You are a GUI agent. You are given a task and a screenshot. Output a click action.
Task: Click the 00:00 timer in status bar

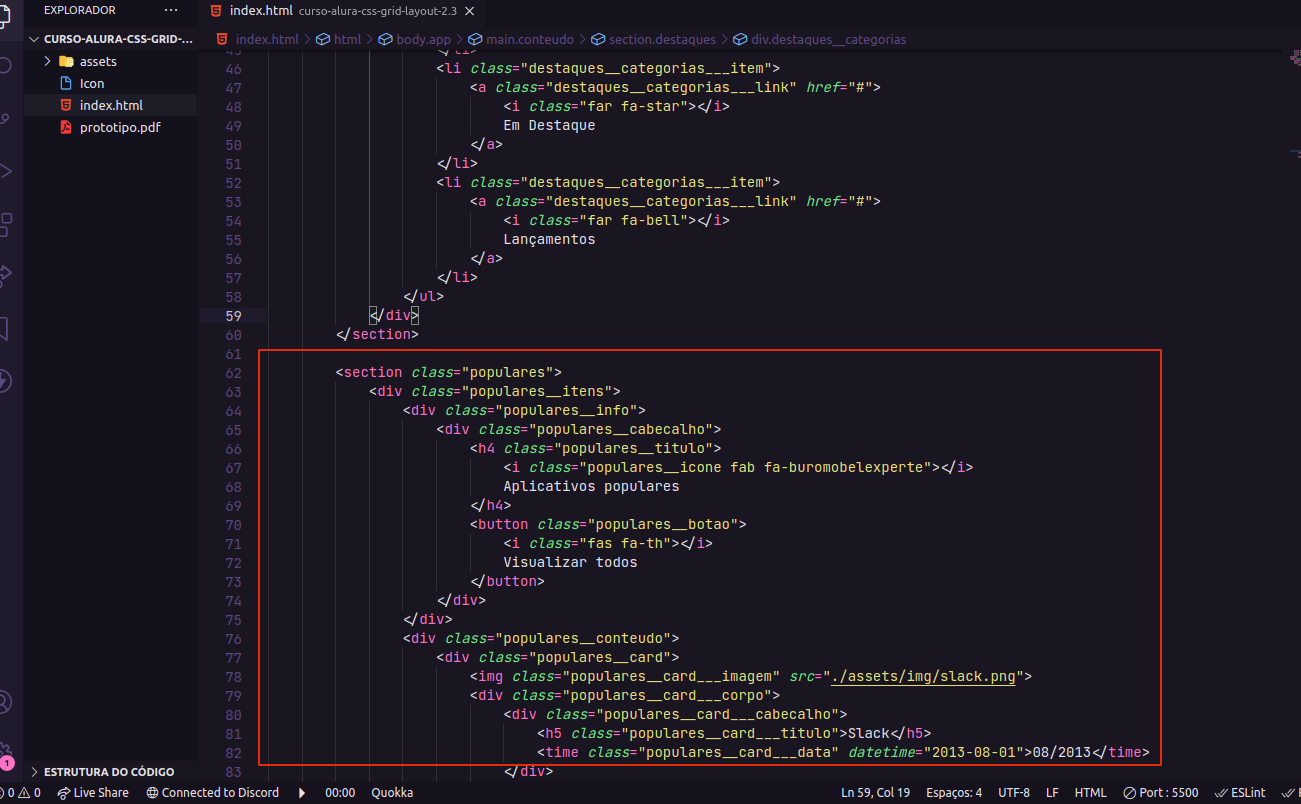(x=340, y=793)
